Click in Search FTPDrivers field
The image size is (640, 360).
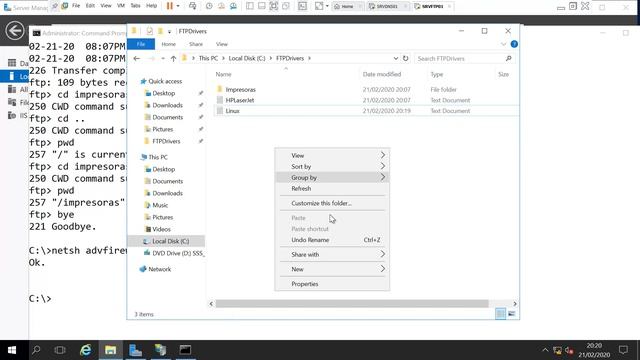point(459,58)
